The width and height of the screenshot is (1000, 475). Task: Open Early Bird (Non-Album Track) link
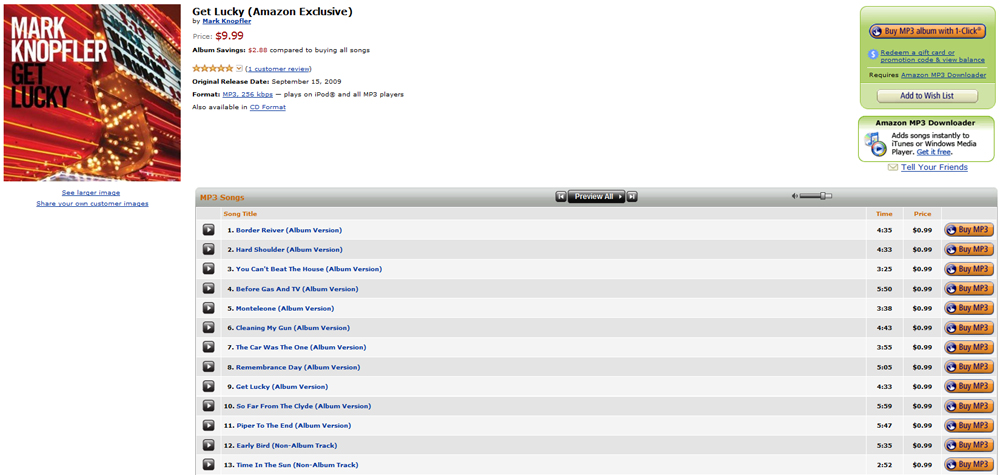[286, 445]
